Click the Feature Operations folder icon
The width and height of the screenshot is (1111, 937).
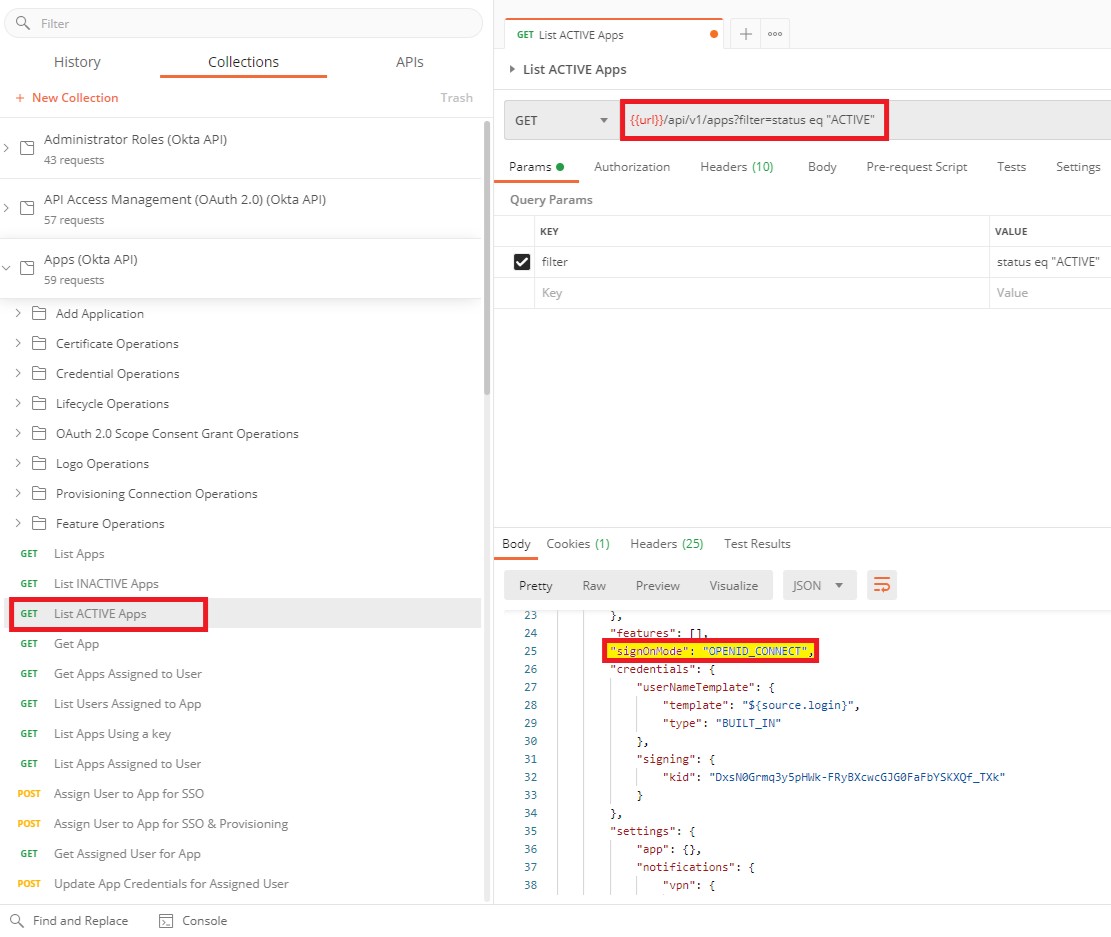click(x=39, y=523)
